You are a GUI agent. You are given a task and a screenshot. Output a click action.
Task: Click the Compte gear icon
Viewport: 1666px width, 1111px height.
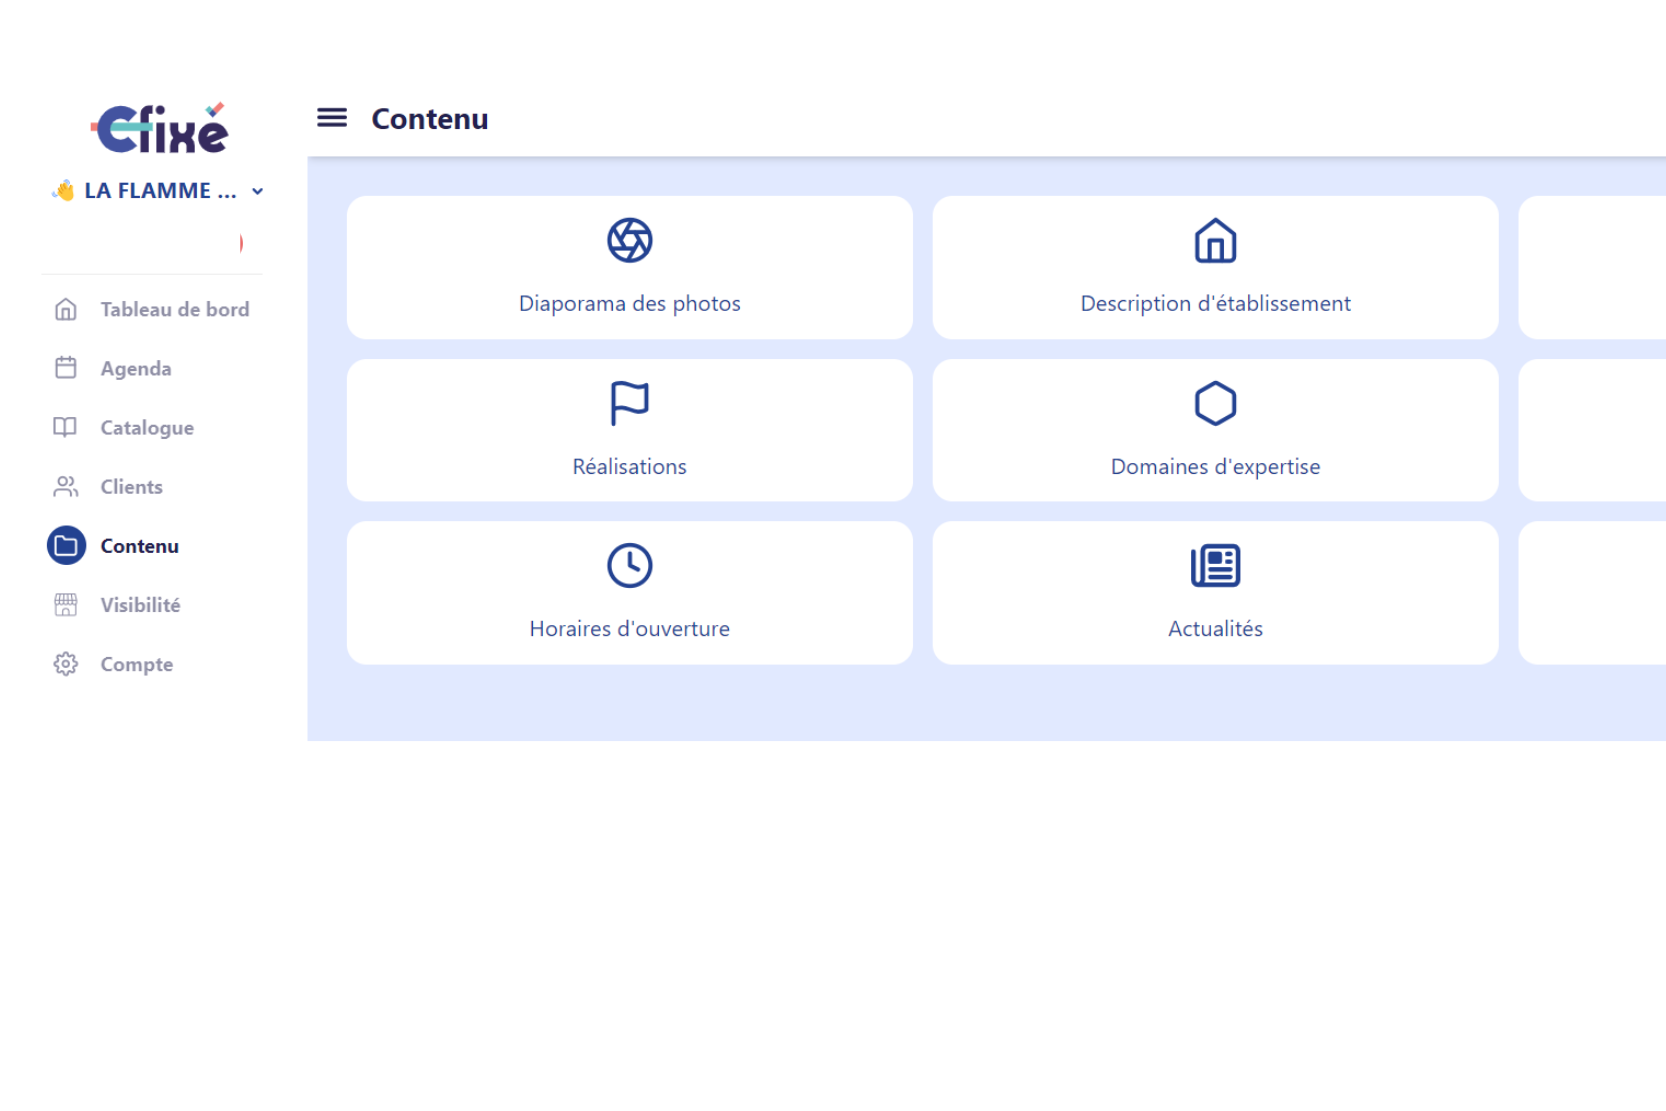66,664
